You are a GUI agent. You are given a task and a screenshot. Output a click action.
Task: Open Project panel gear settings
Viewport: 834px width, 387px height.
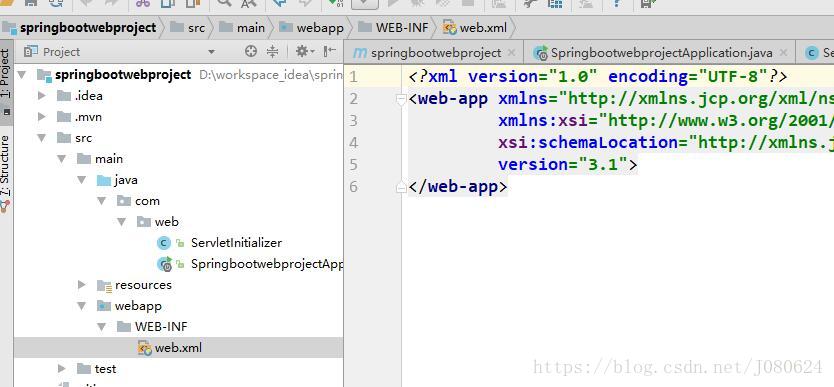click(x=305, y=51)
